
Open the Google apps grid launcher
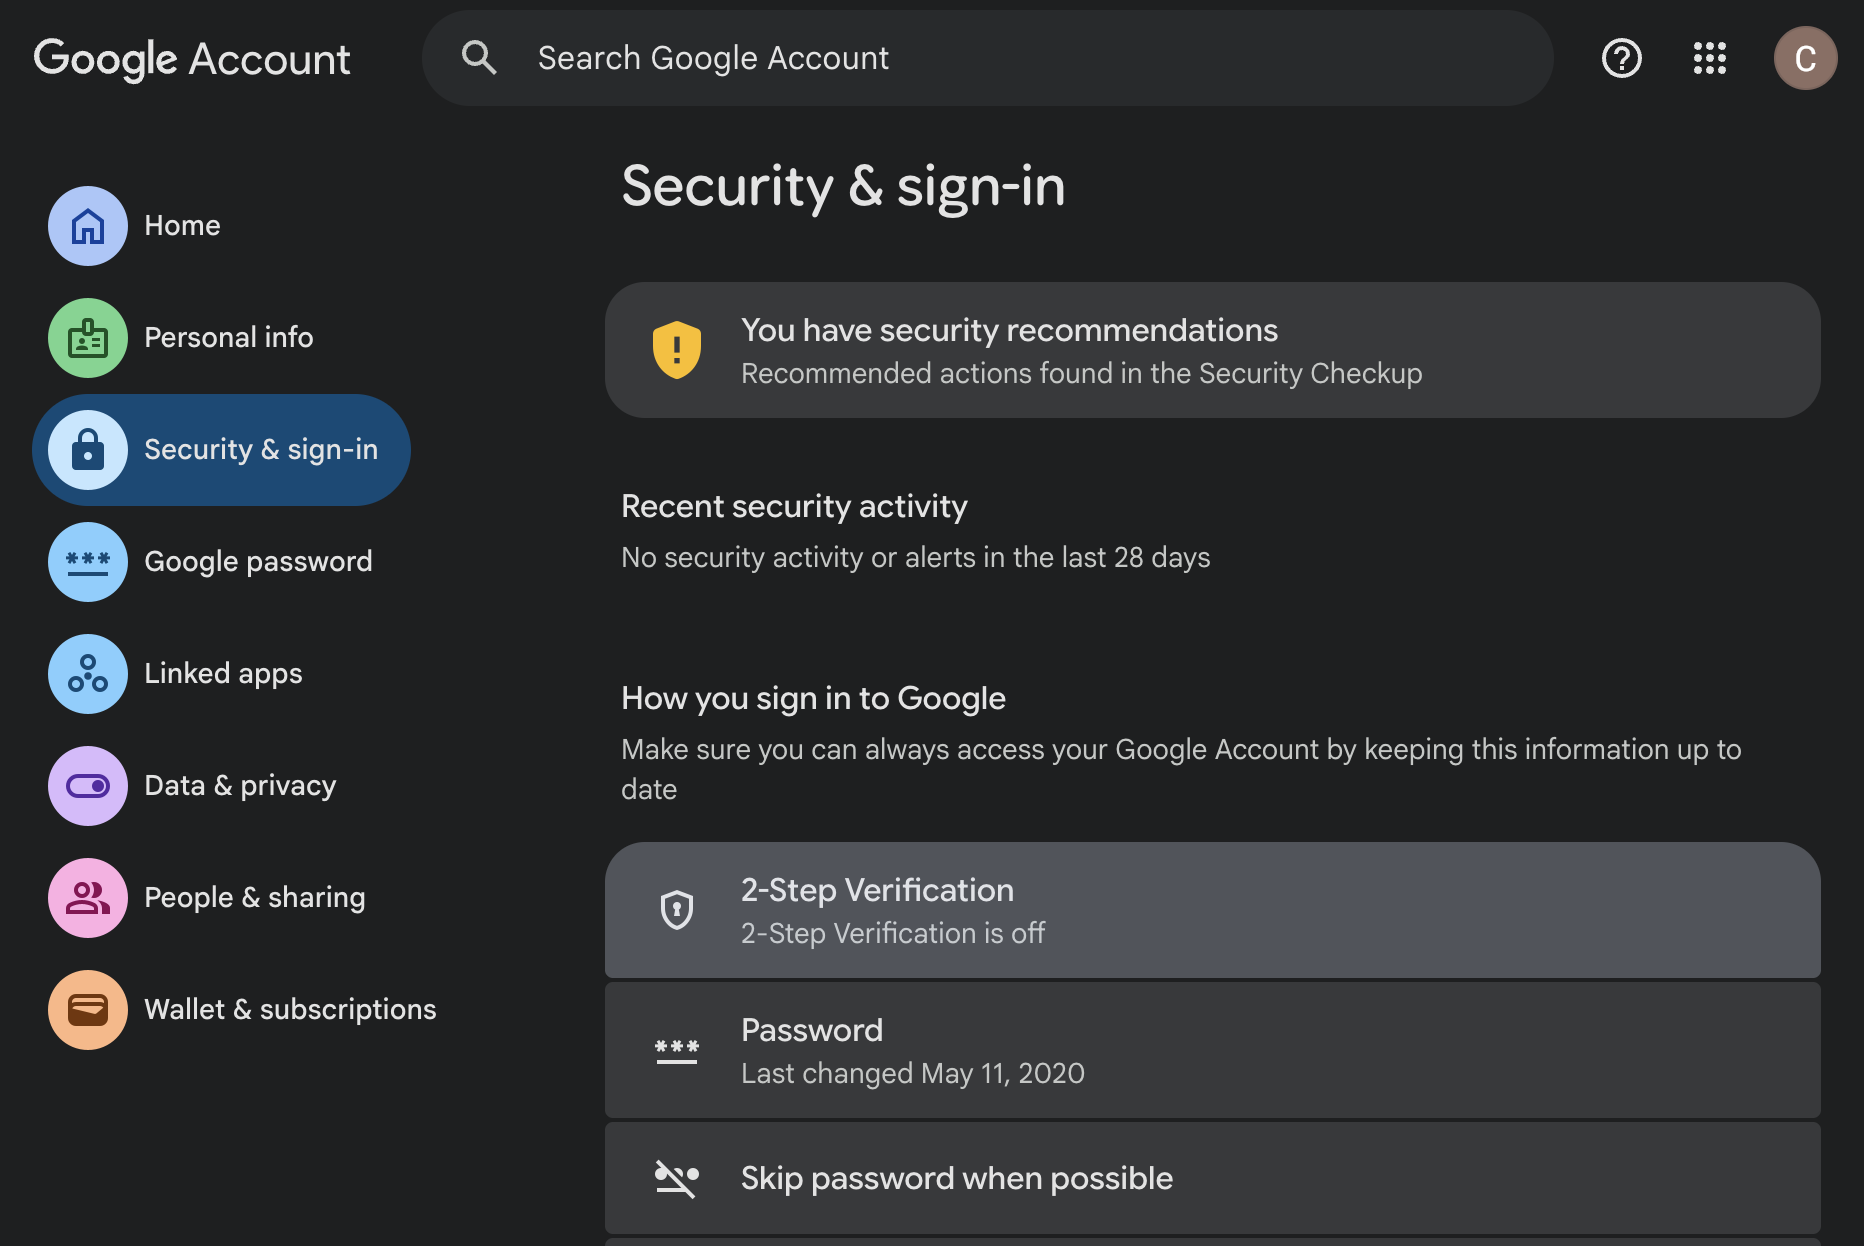tap(1709, 58)
